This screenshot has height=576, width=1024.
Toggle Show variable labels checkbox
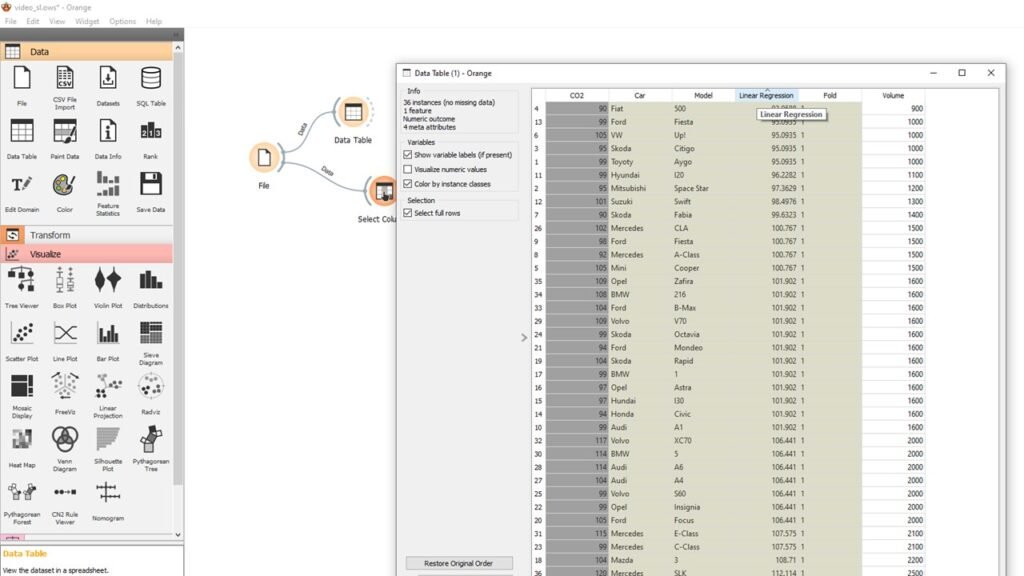pos(408,155)
